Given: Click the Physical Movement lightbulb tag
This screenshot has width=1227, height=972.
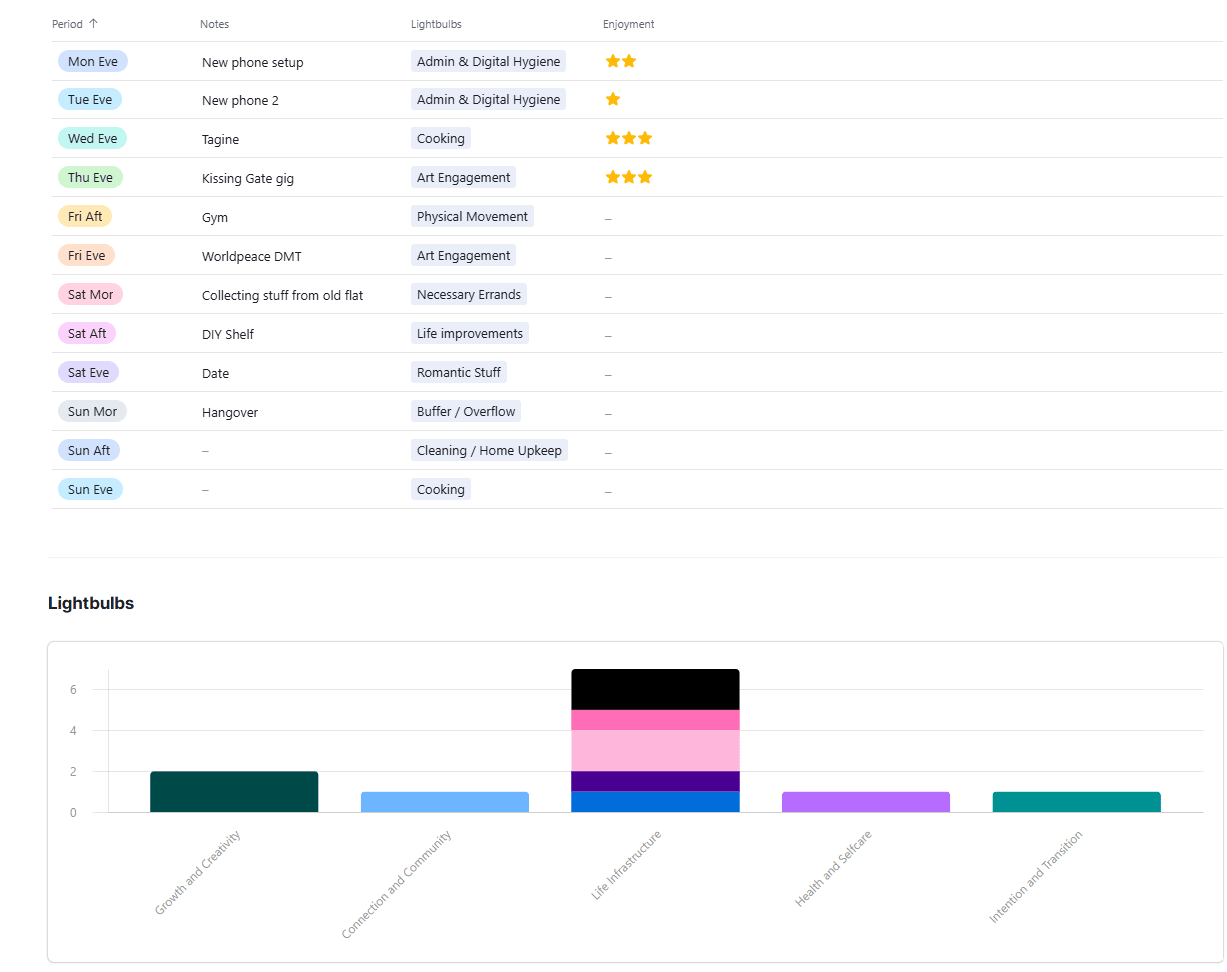Looking at the screenshot, I should pos(472,216).
